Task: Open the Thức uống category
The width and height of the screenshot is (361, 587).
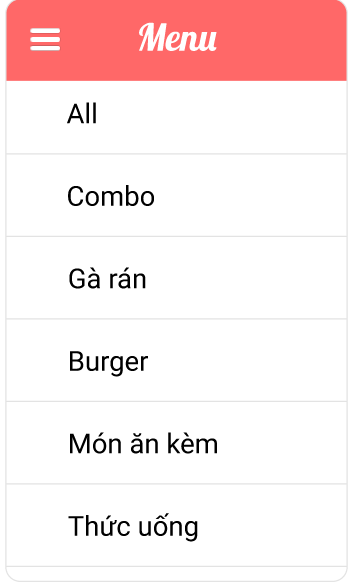Action: click(176, 525)
